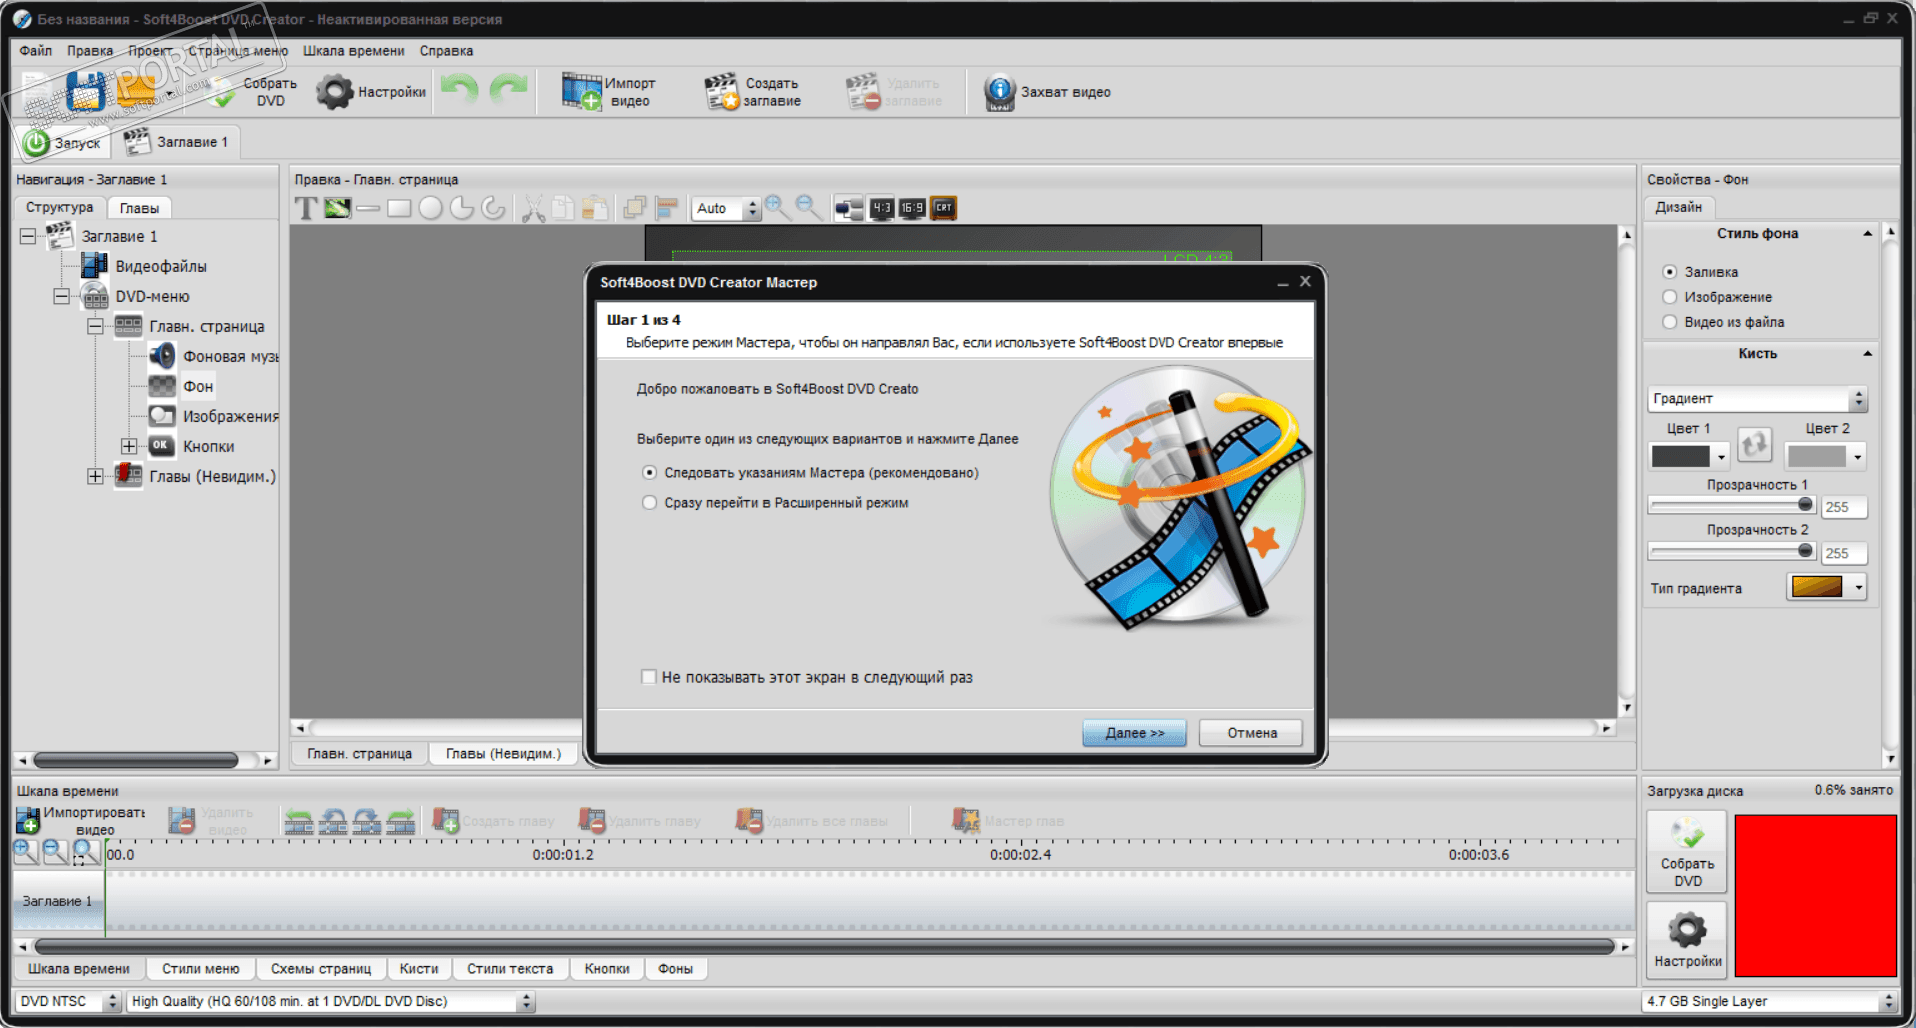This screenshot has height=1028, width=1916.
Task: Collapse the Стиль фона section
Action: pos(1867,234)
